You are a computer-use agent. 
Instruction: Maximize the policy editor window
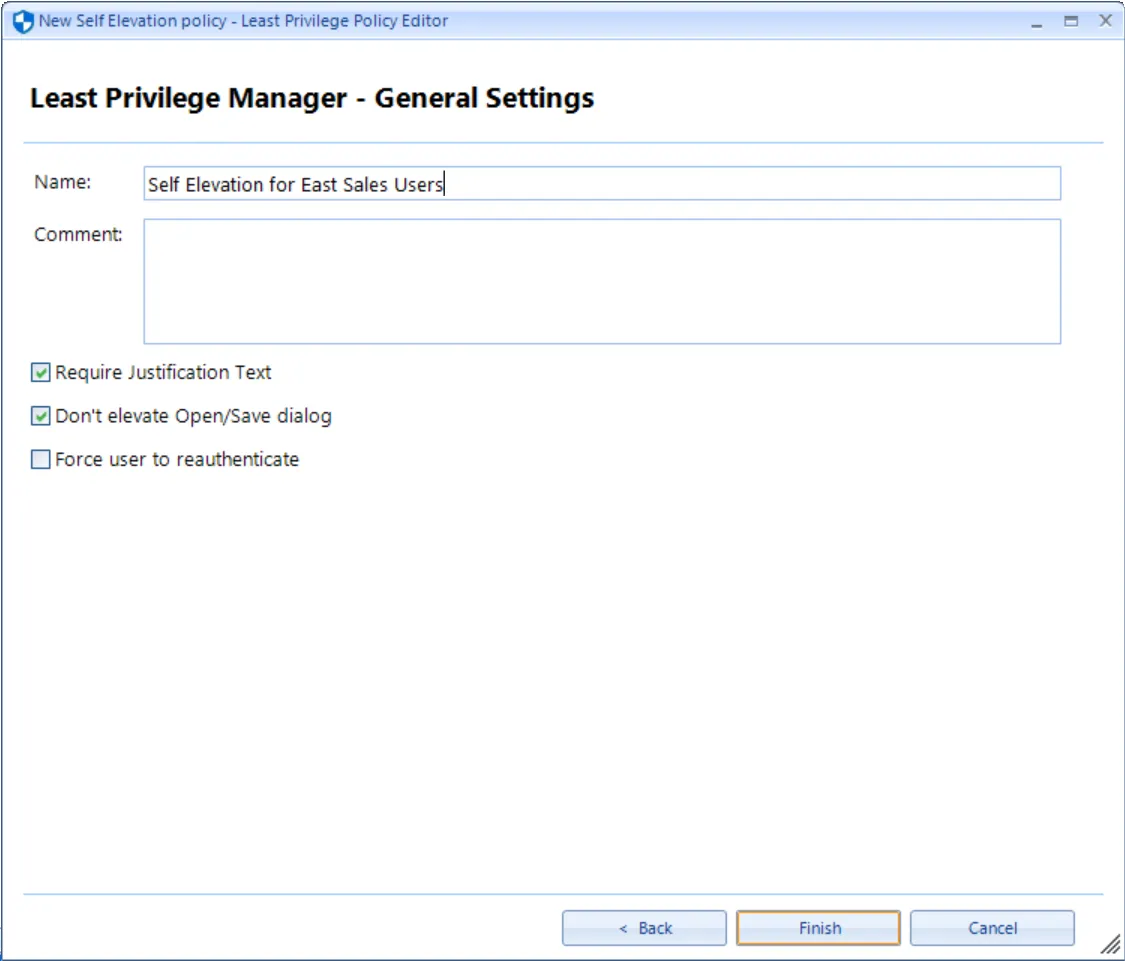coord(1073,20)
